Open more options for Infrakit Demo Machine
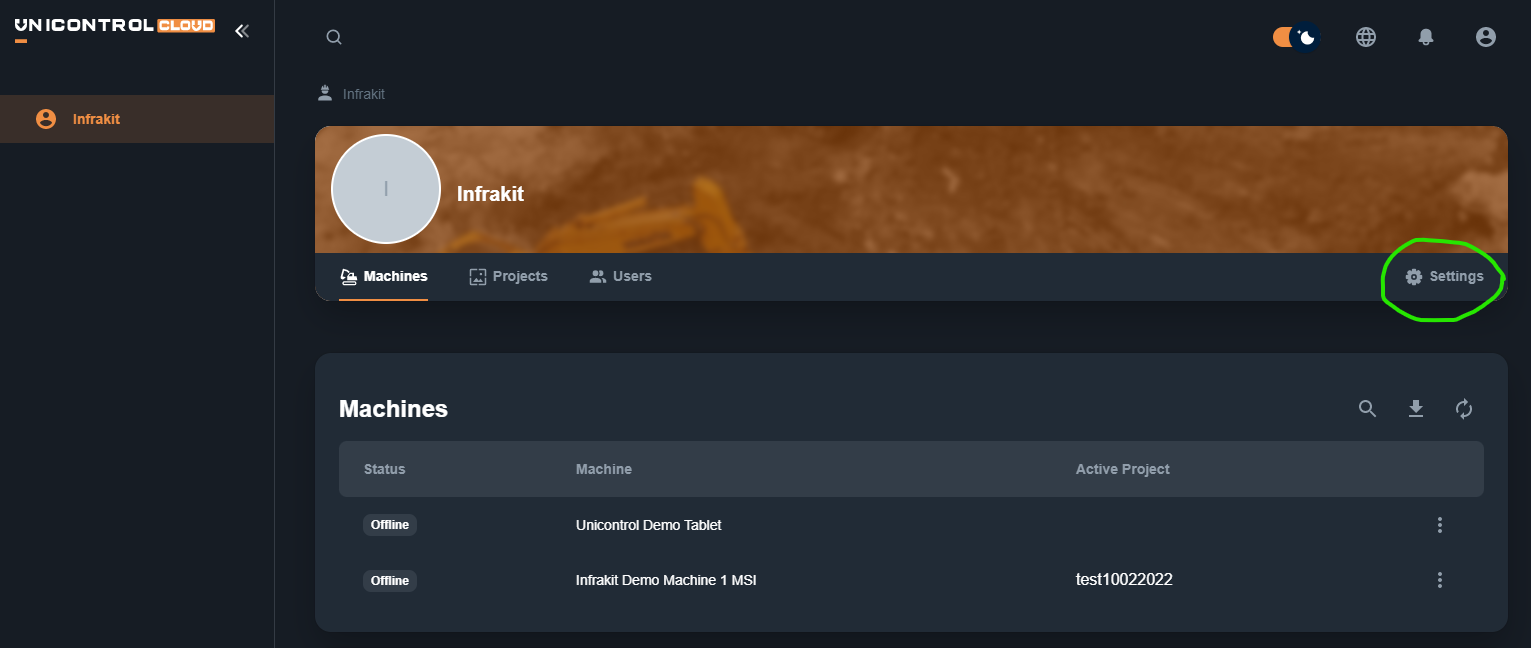This screenshot has width=1531, height=648. 1440,580
